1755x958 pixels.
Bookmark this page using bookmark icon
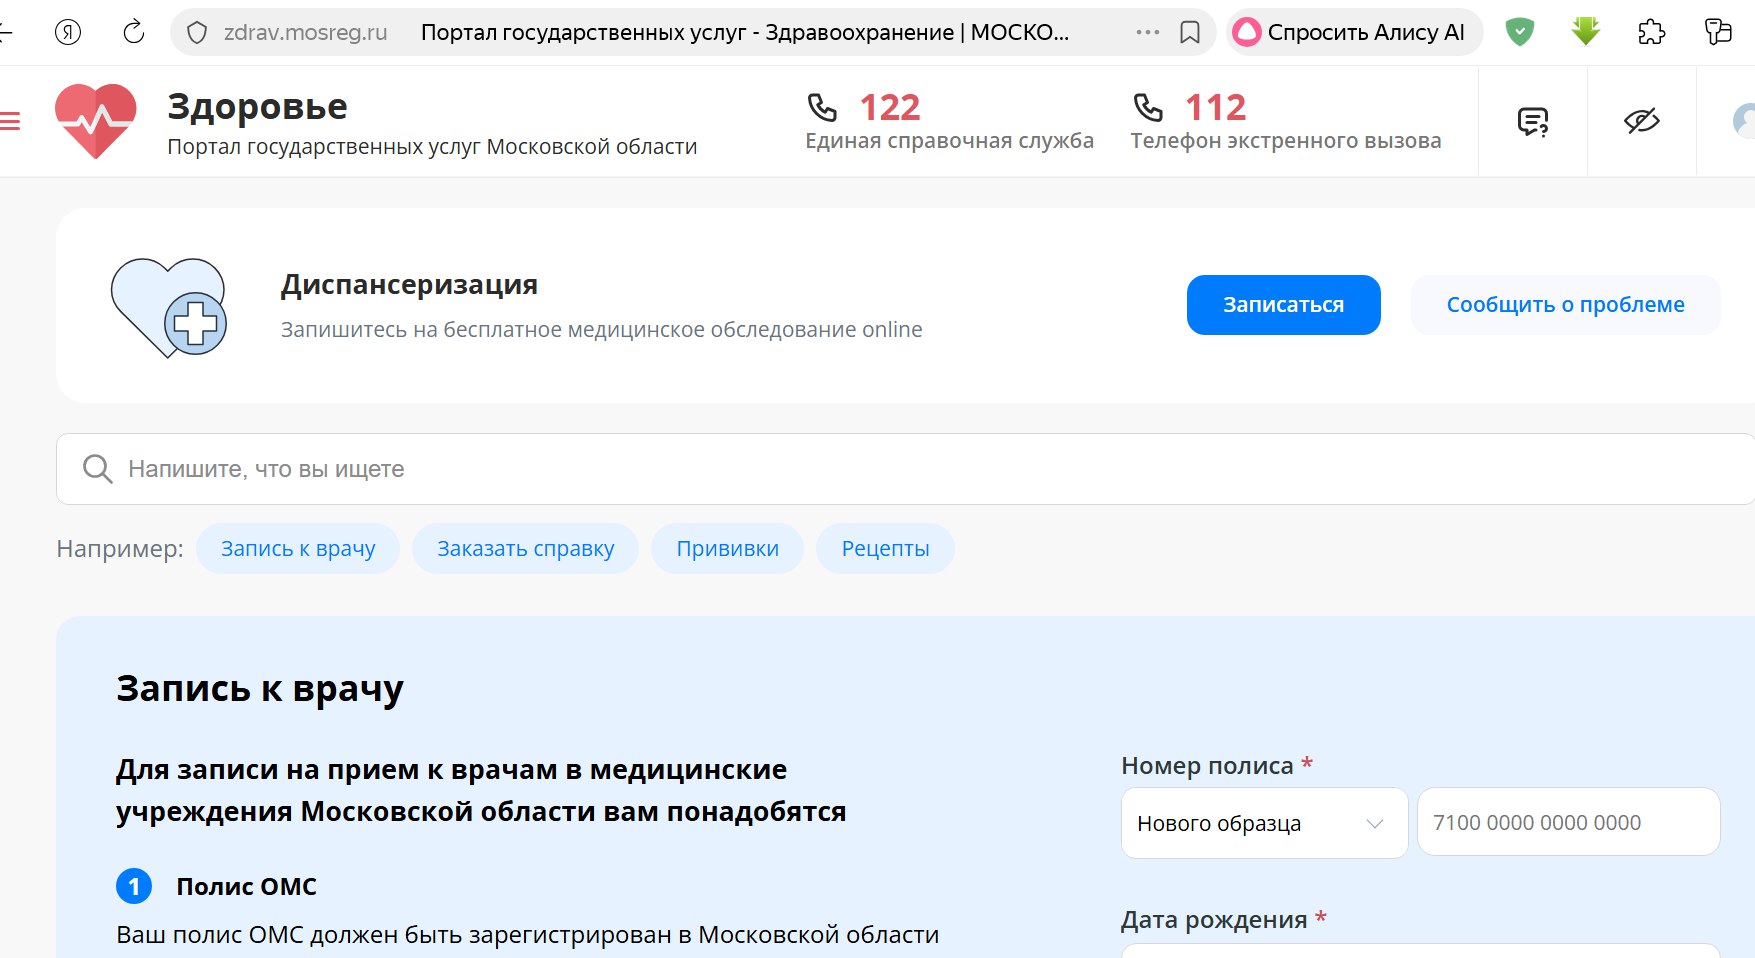(1189, 33)
